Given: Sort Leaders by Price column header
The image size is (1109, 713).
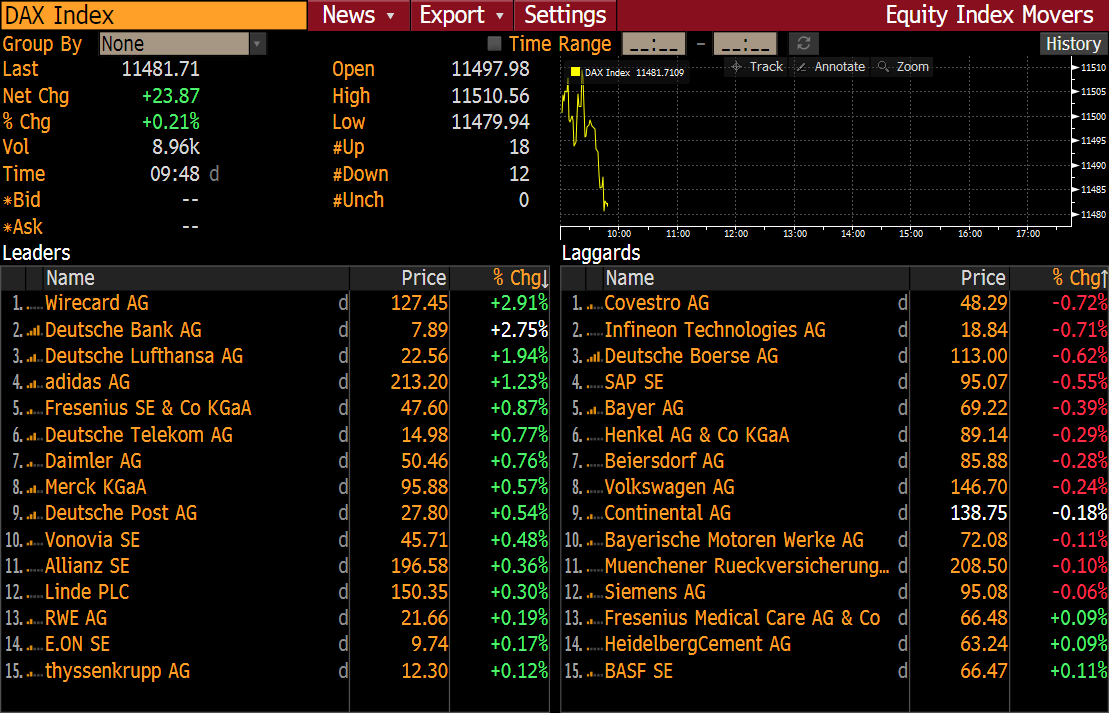Looking at the screenshot, I should (399, 278).
